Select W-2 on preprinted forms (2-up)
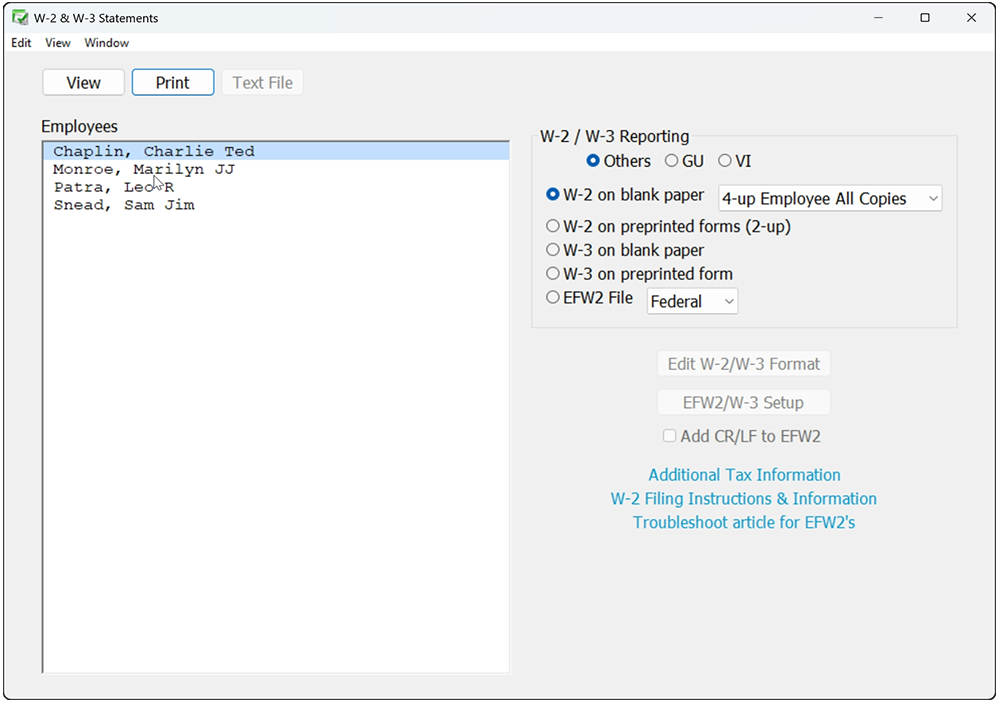Screen dimensions: 998x702 552,226
